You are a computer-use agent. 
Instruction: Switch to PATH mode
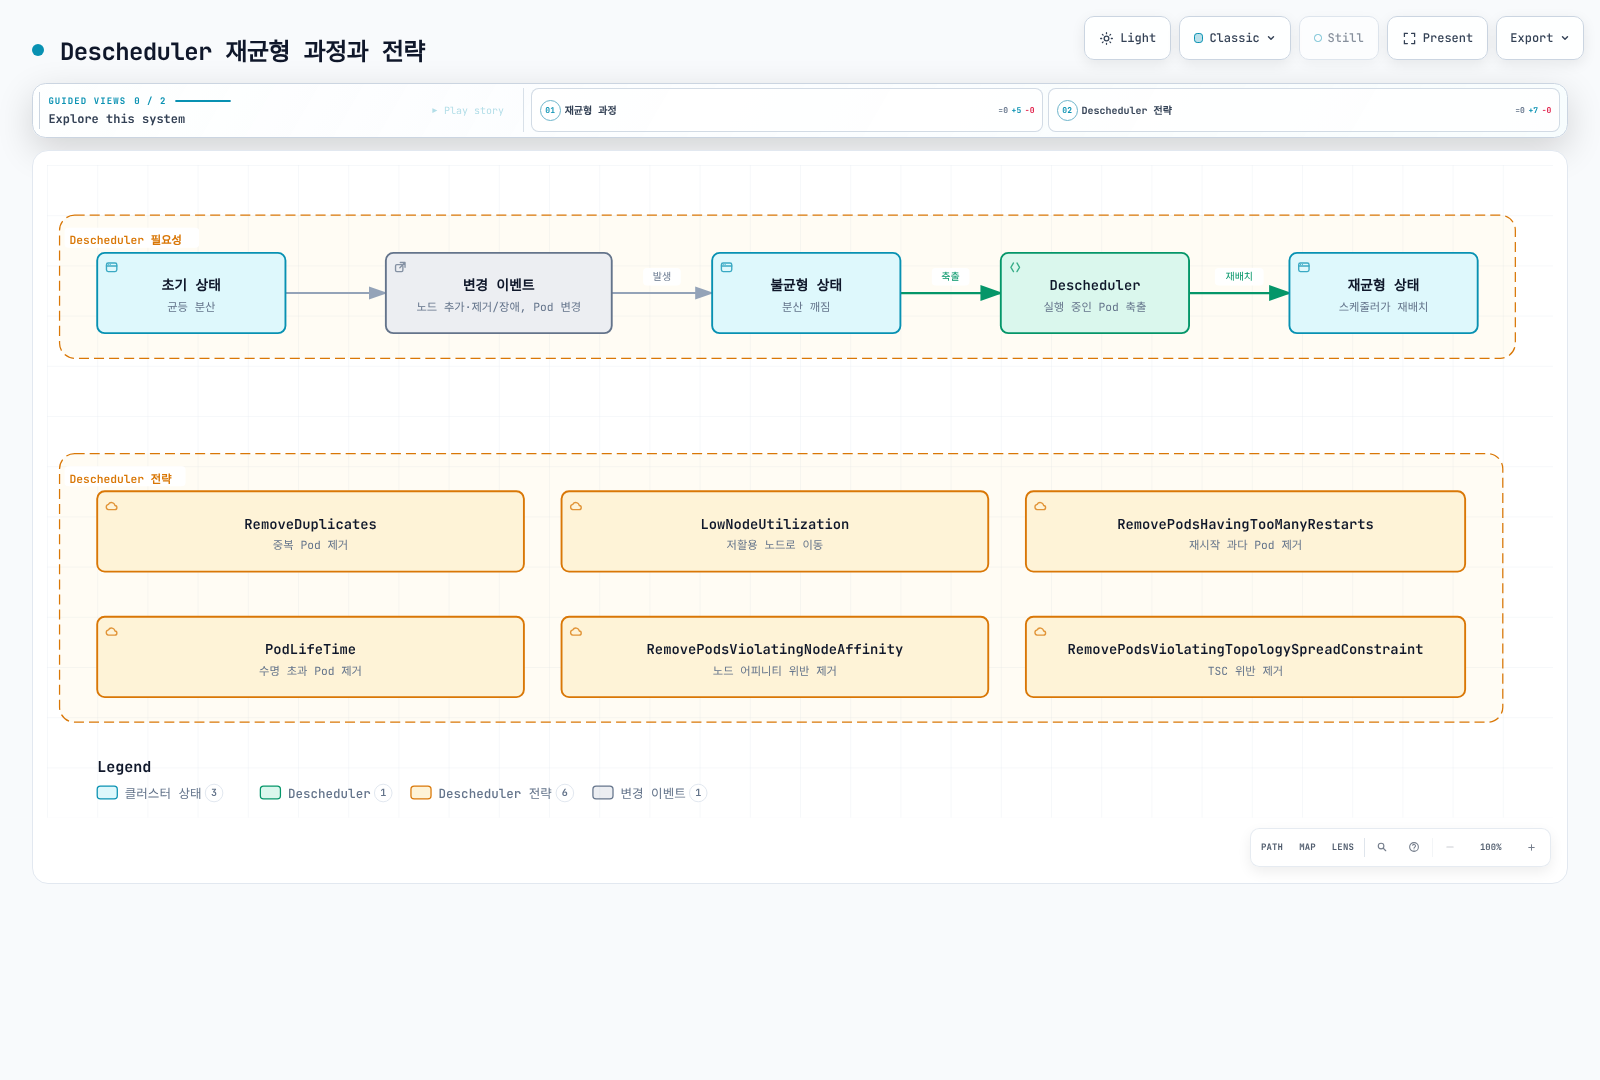pos(1272,847)
